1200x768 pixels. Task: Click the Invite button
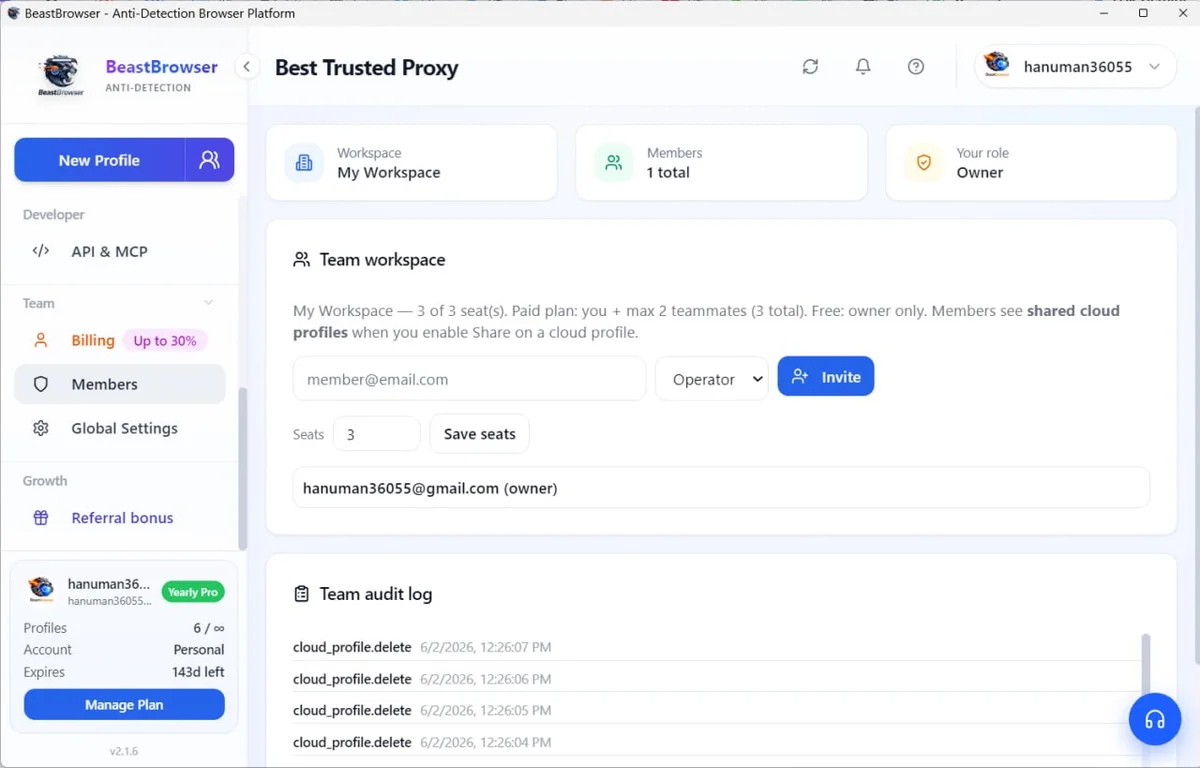point(826,376)
